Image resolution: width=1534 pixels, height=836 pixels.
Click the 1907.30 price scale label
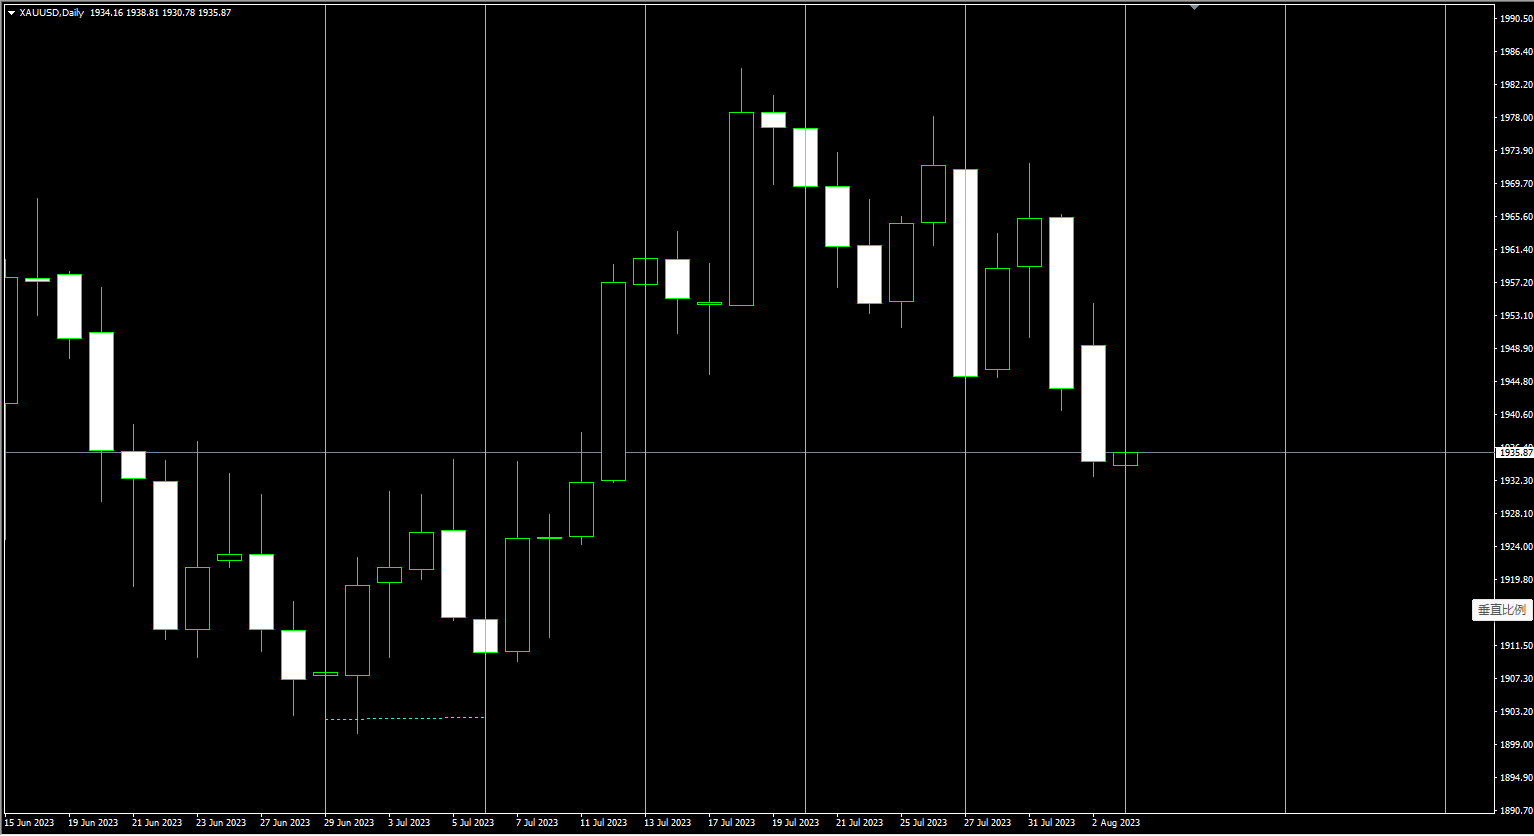click(x=1516, y=679)
